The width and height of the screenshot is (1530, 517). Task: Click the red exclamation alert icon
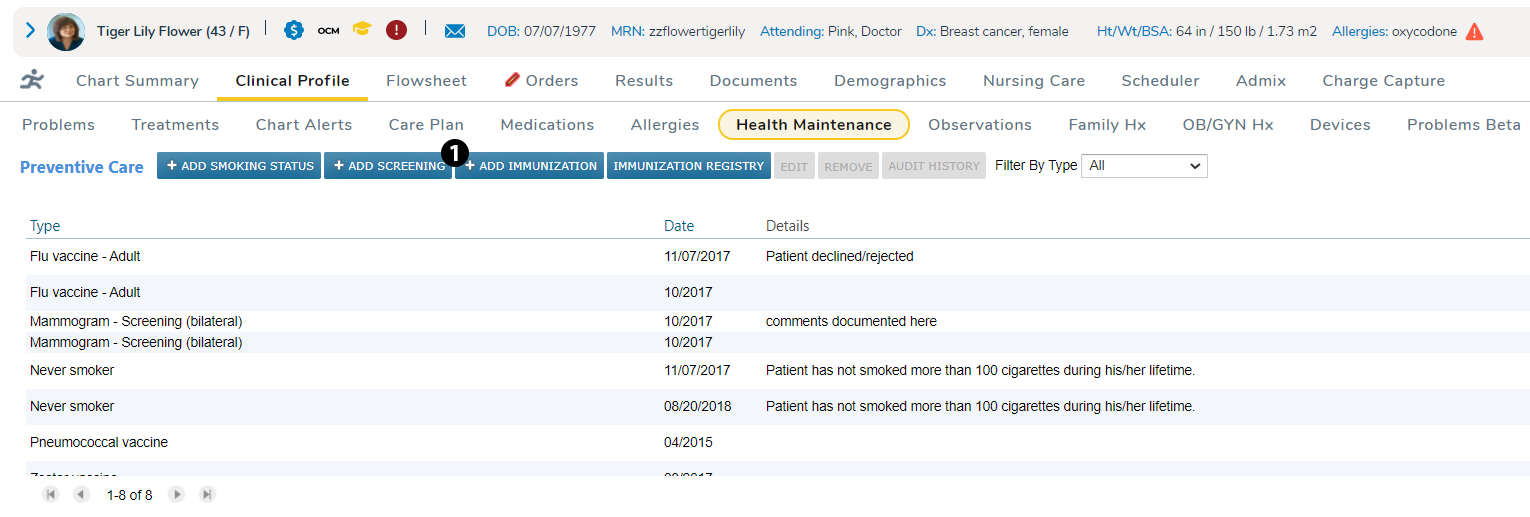397,30
